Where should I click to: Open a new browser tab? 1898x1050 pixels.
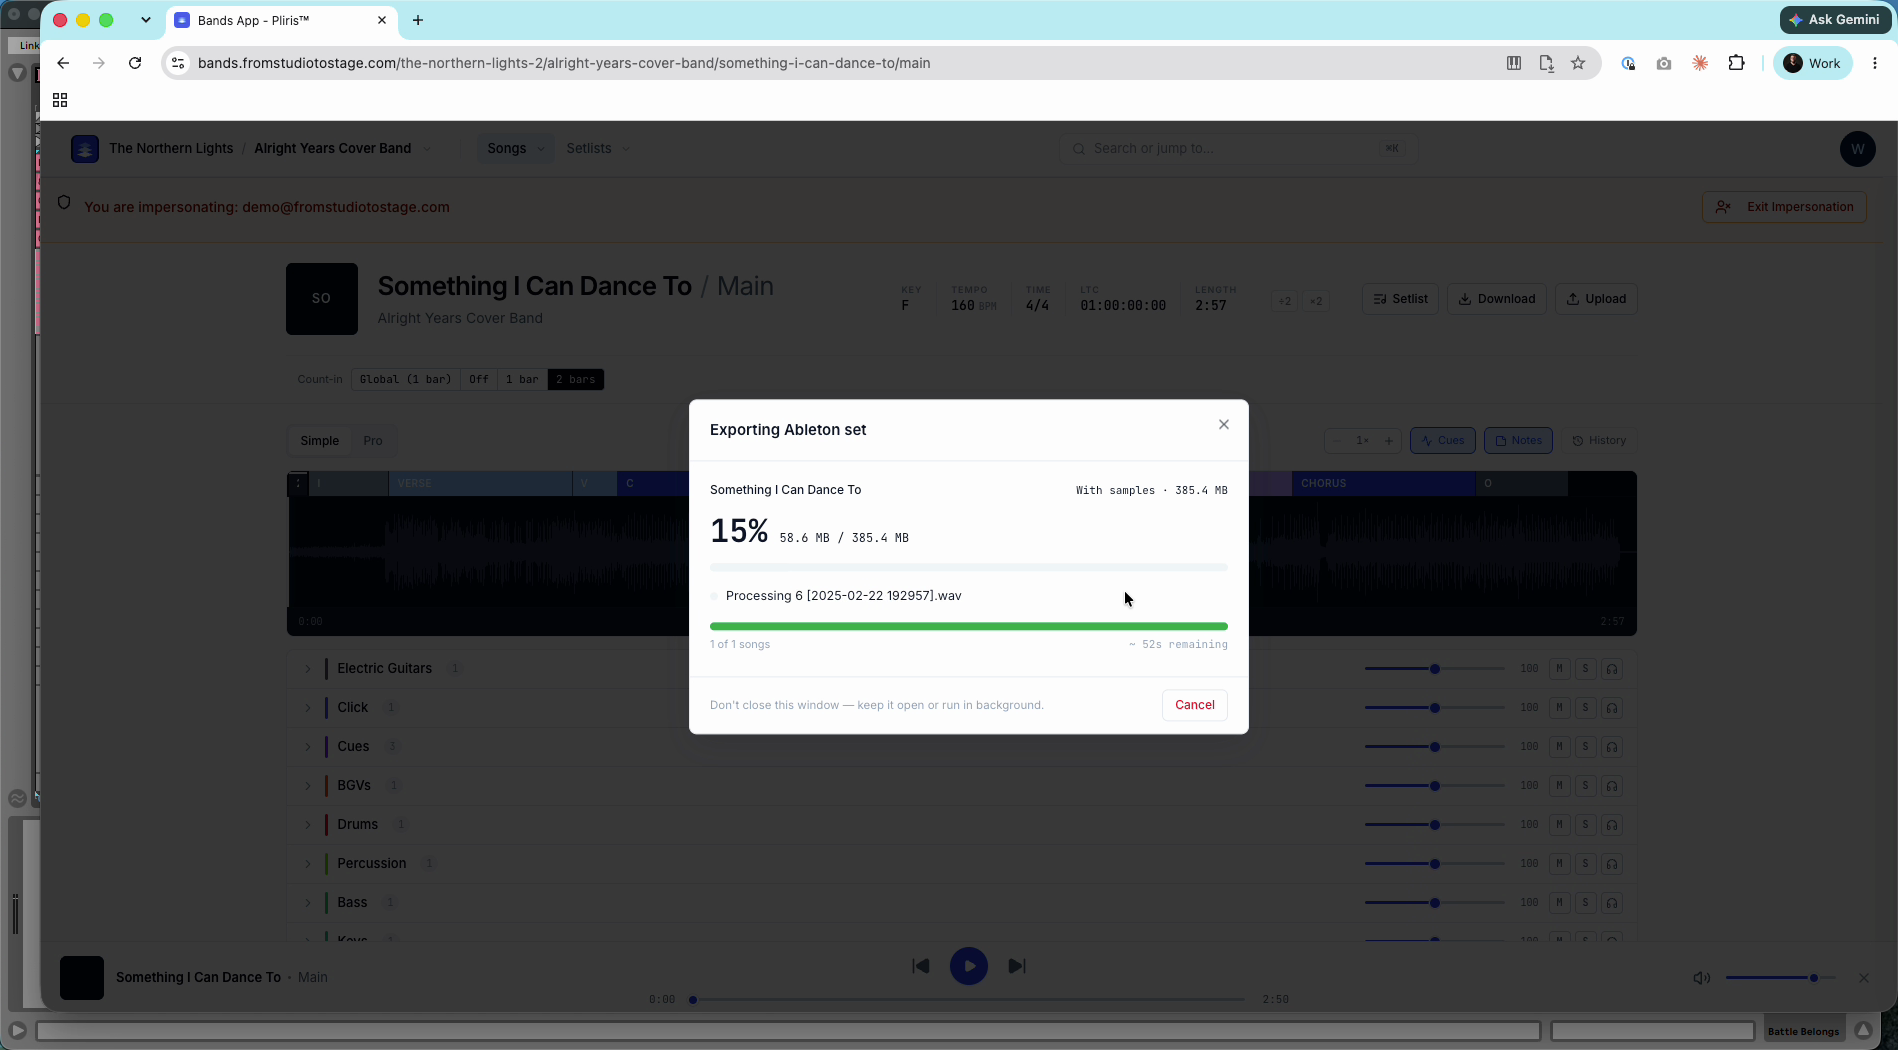coord(418,20)
